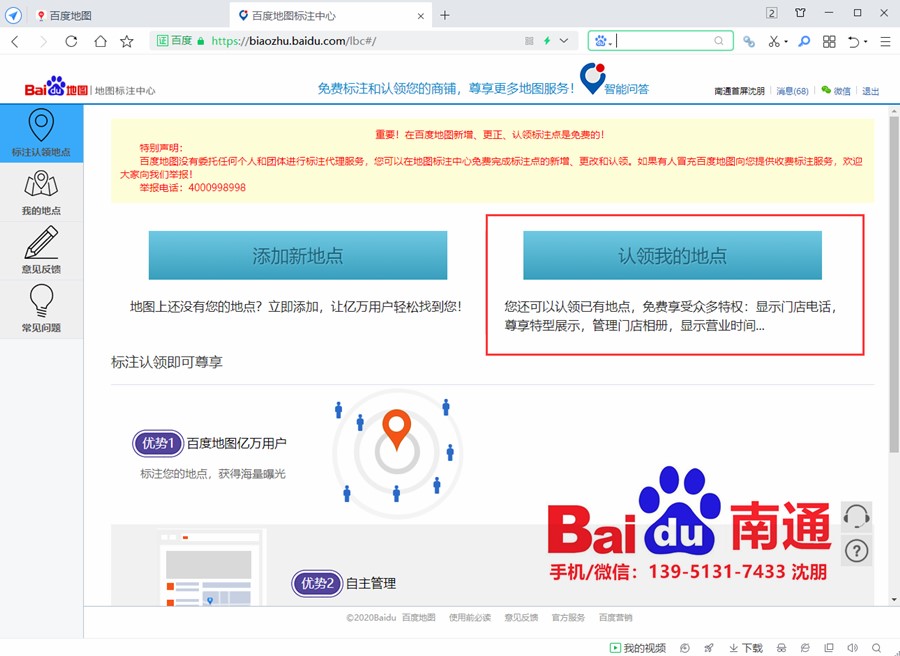Click the 举报电话：4000998998 text
Screen dimensions: 900x656
[x=192, y=188]
